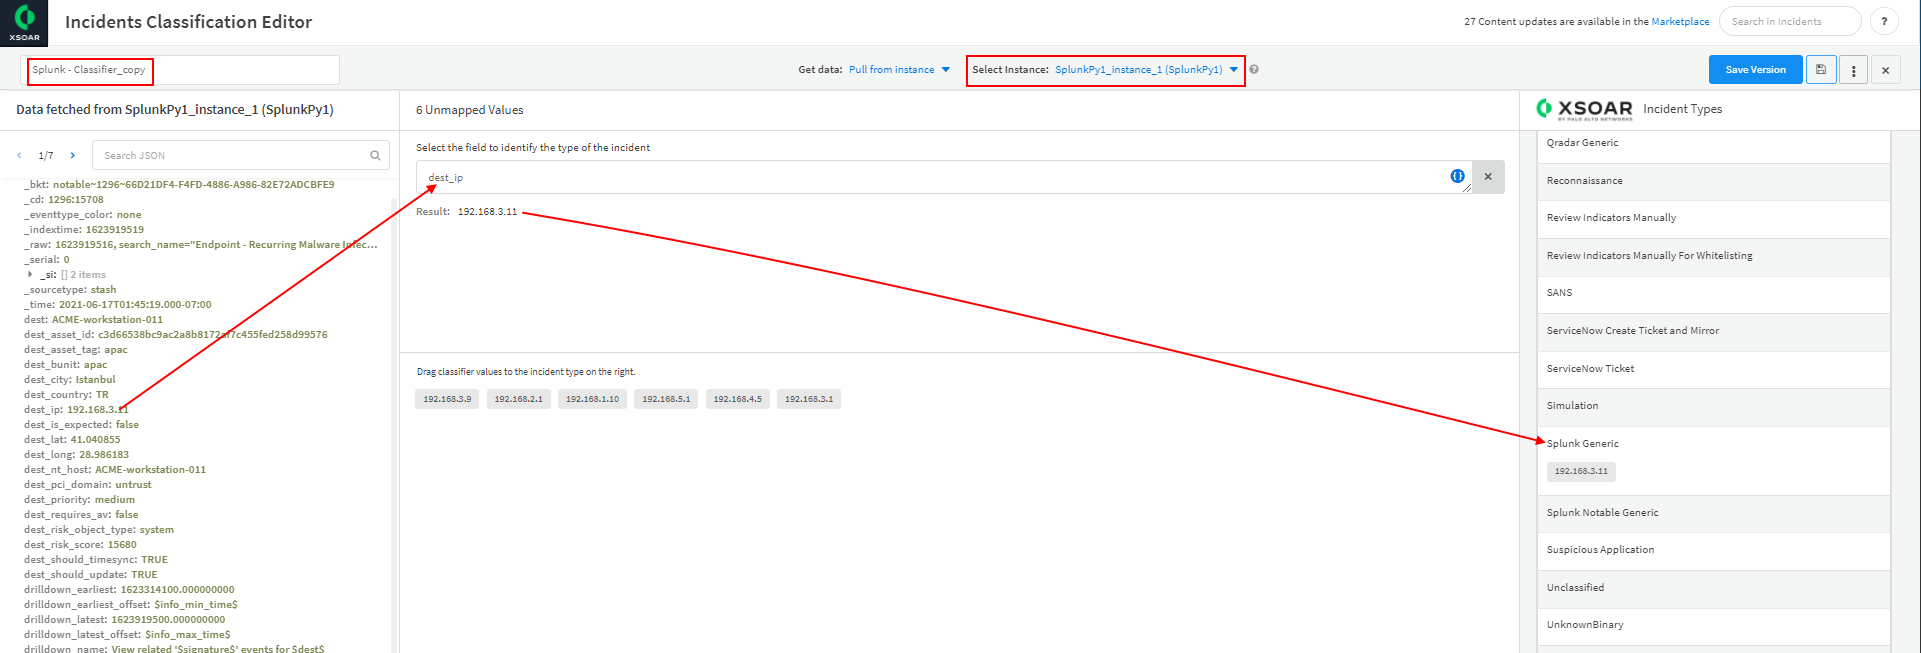This screenshot has height=653, width=1921.
Task: Click the help icon beside Select Instance
Action: point(1254,70)
